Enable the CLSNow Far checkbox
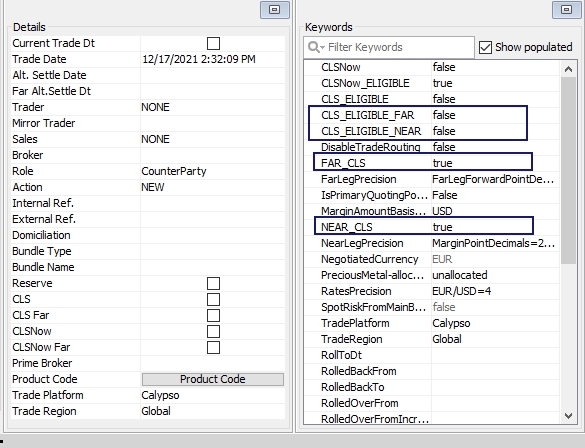This screenshot has height=448, width=585. point(213,347)
